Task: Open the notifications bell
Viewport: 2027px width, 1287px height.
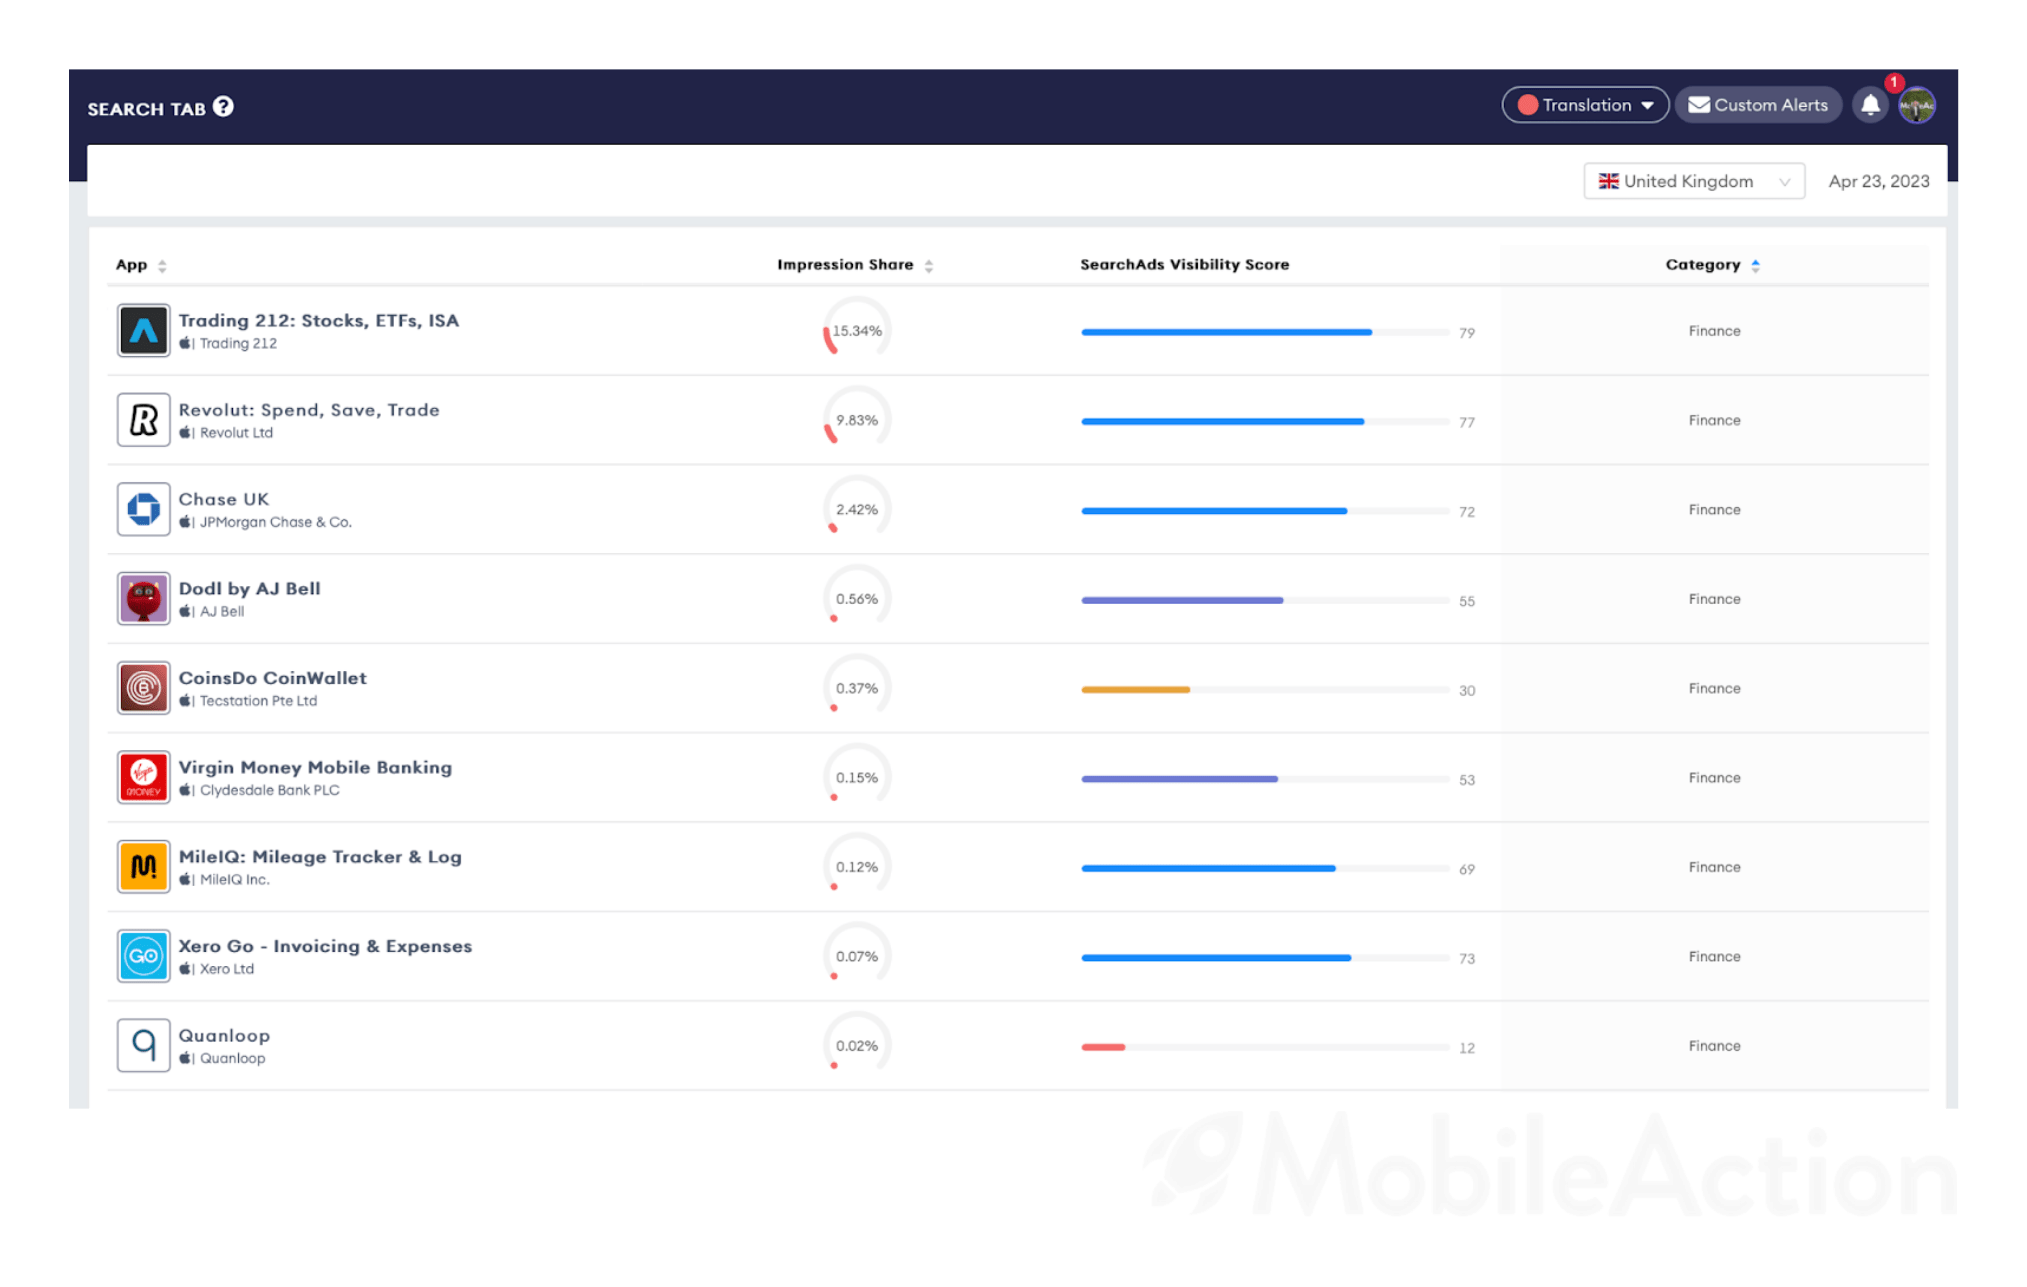Action: click(x=1870, y=105)
